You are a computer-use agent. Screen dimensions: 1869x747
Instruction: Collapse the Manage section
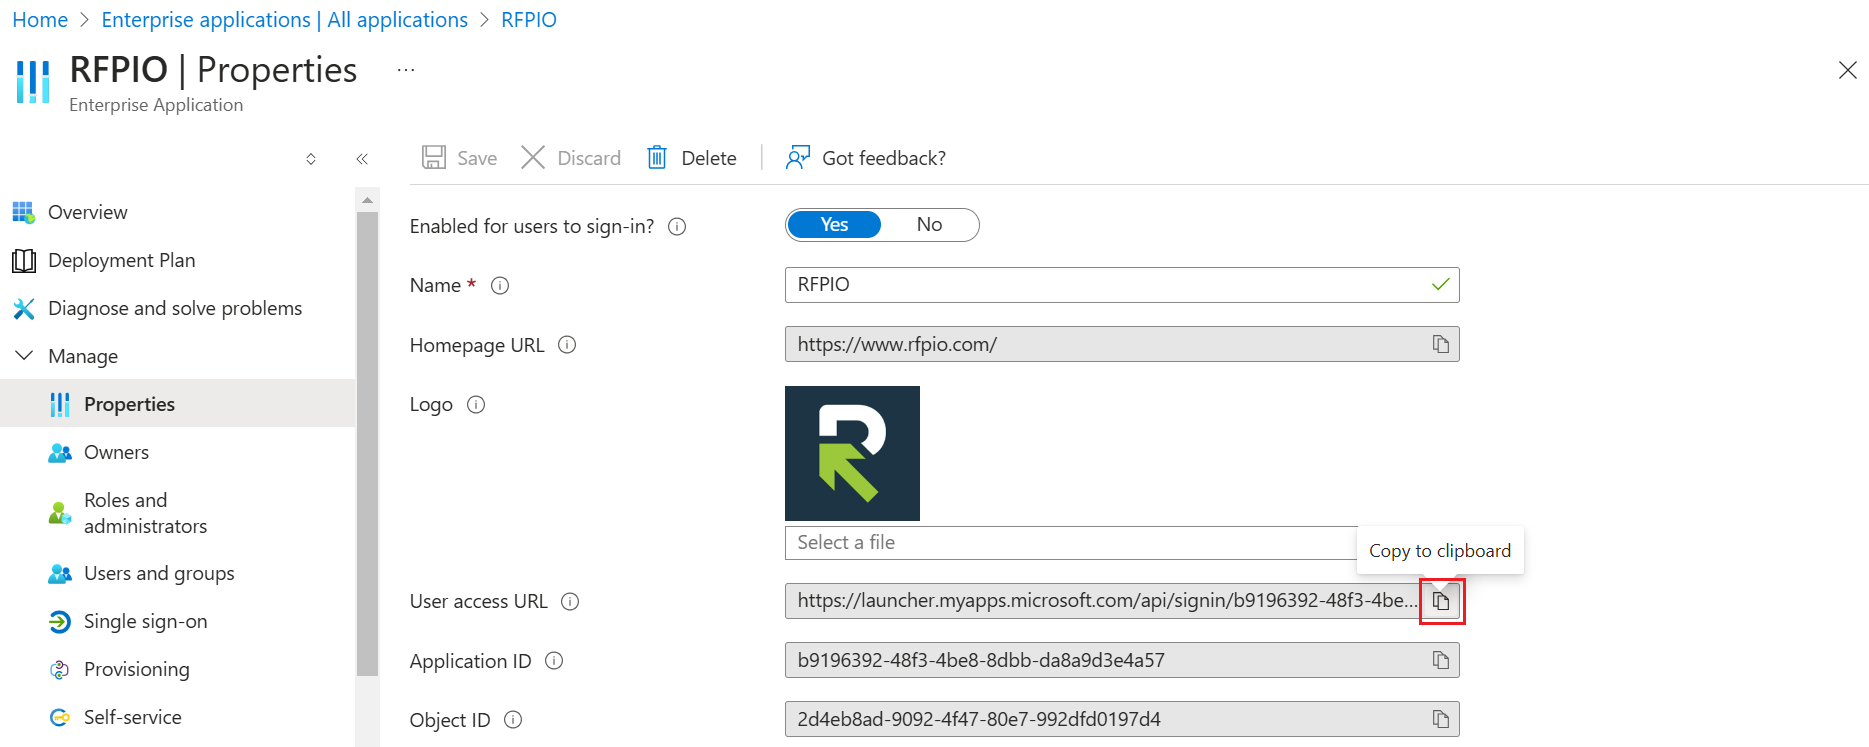click(24, 356)
